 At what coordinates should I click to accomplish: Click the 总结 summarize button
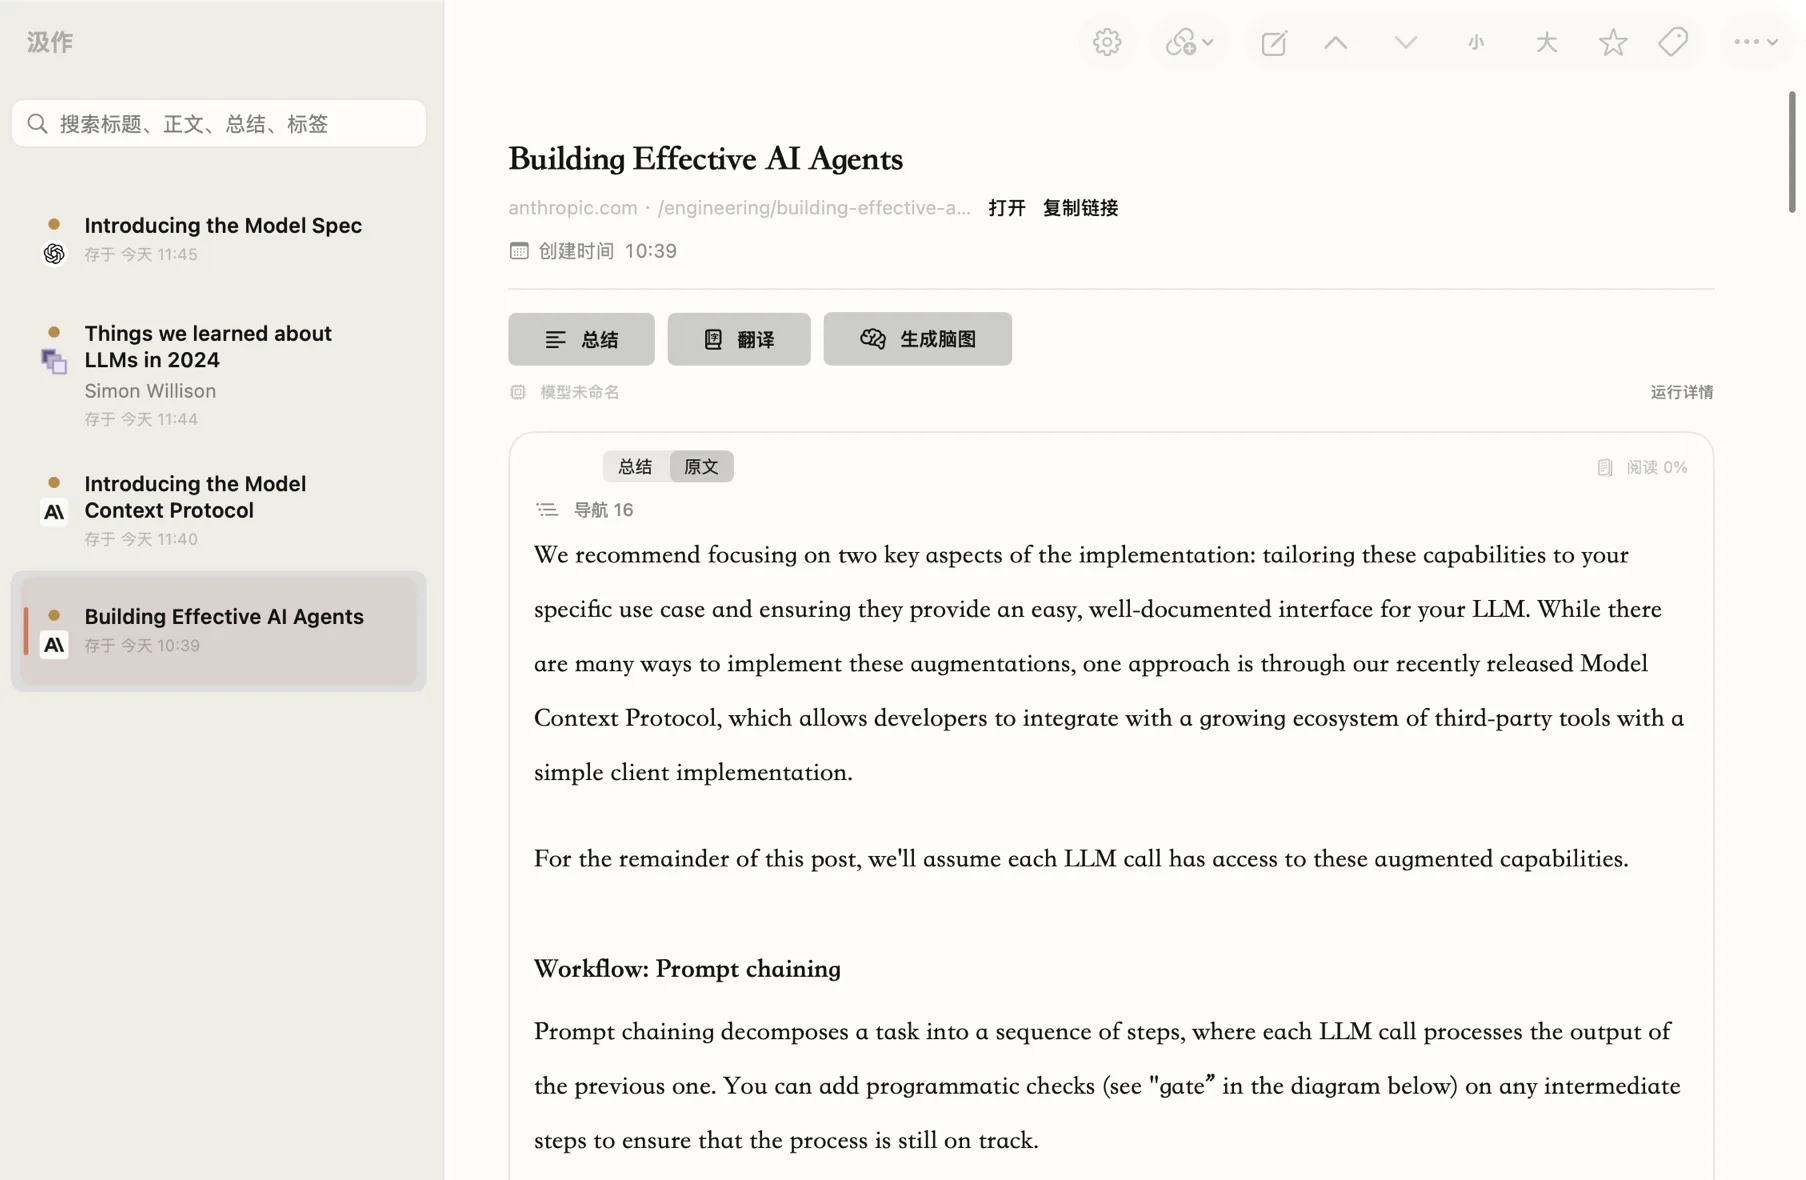(581, 339)
